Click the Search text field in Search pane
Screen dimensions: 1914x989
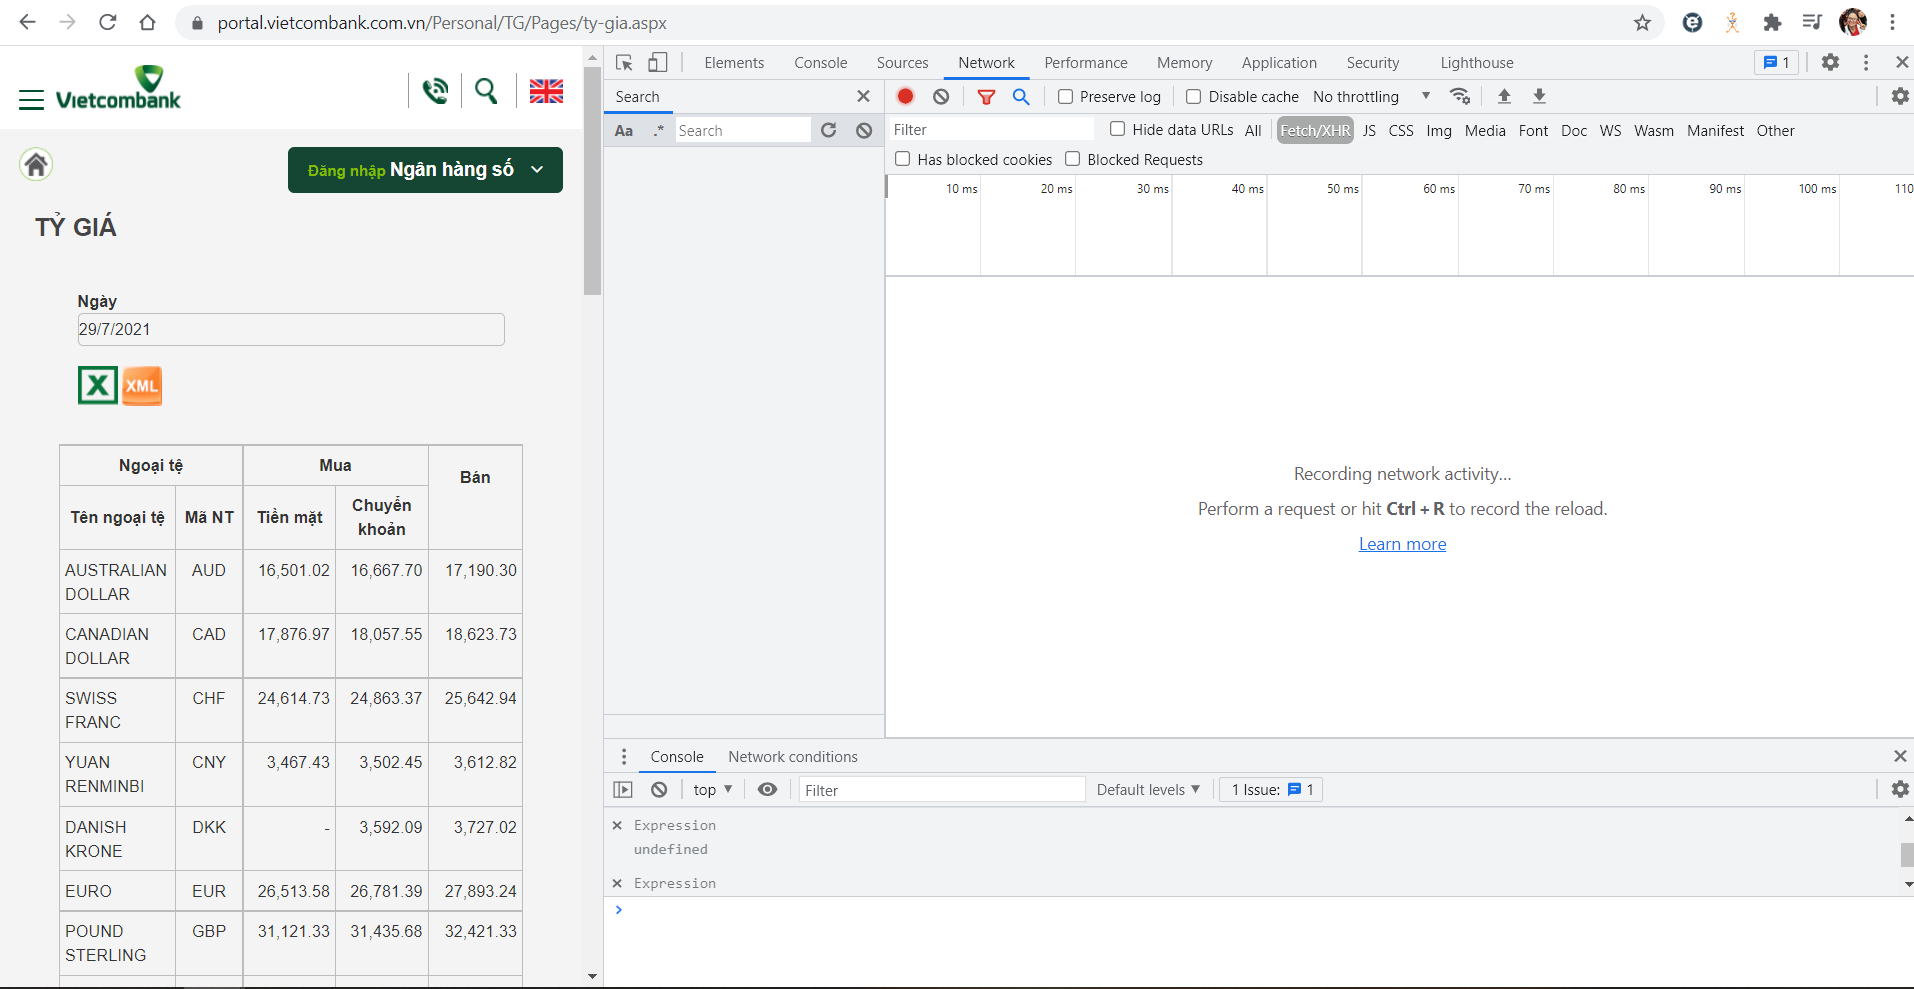click(742, 130)
